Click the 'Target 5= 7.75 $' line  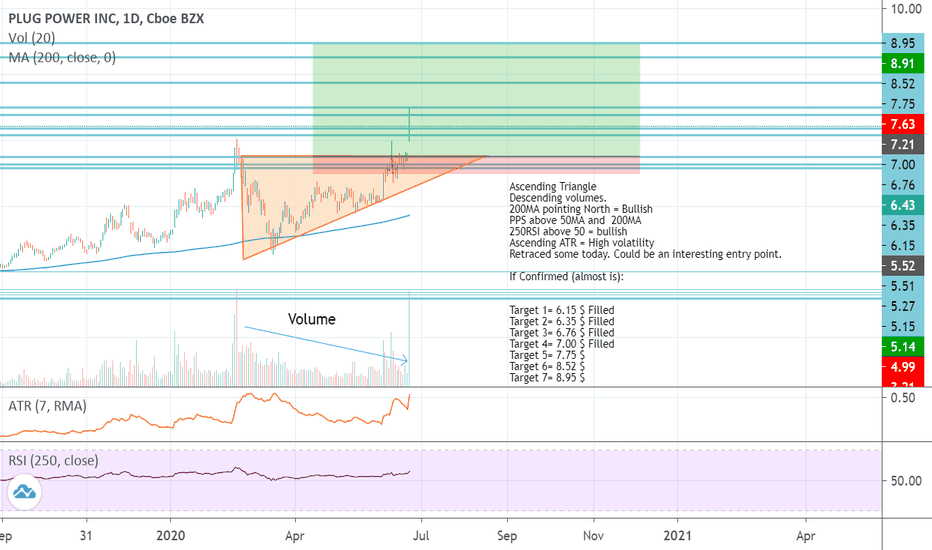pyautogui.click(x=547, y=355)
